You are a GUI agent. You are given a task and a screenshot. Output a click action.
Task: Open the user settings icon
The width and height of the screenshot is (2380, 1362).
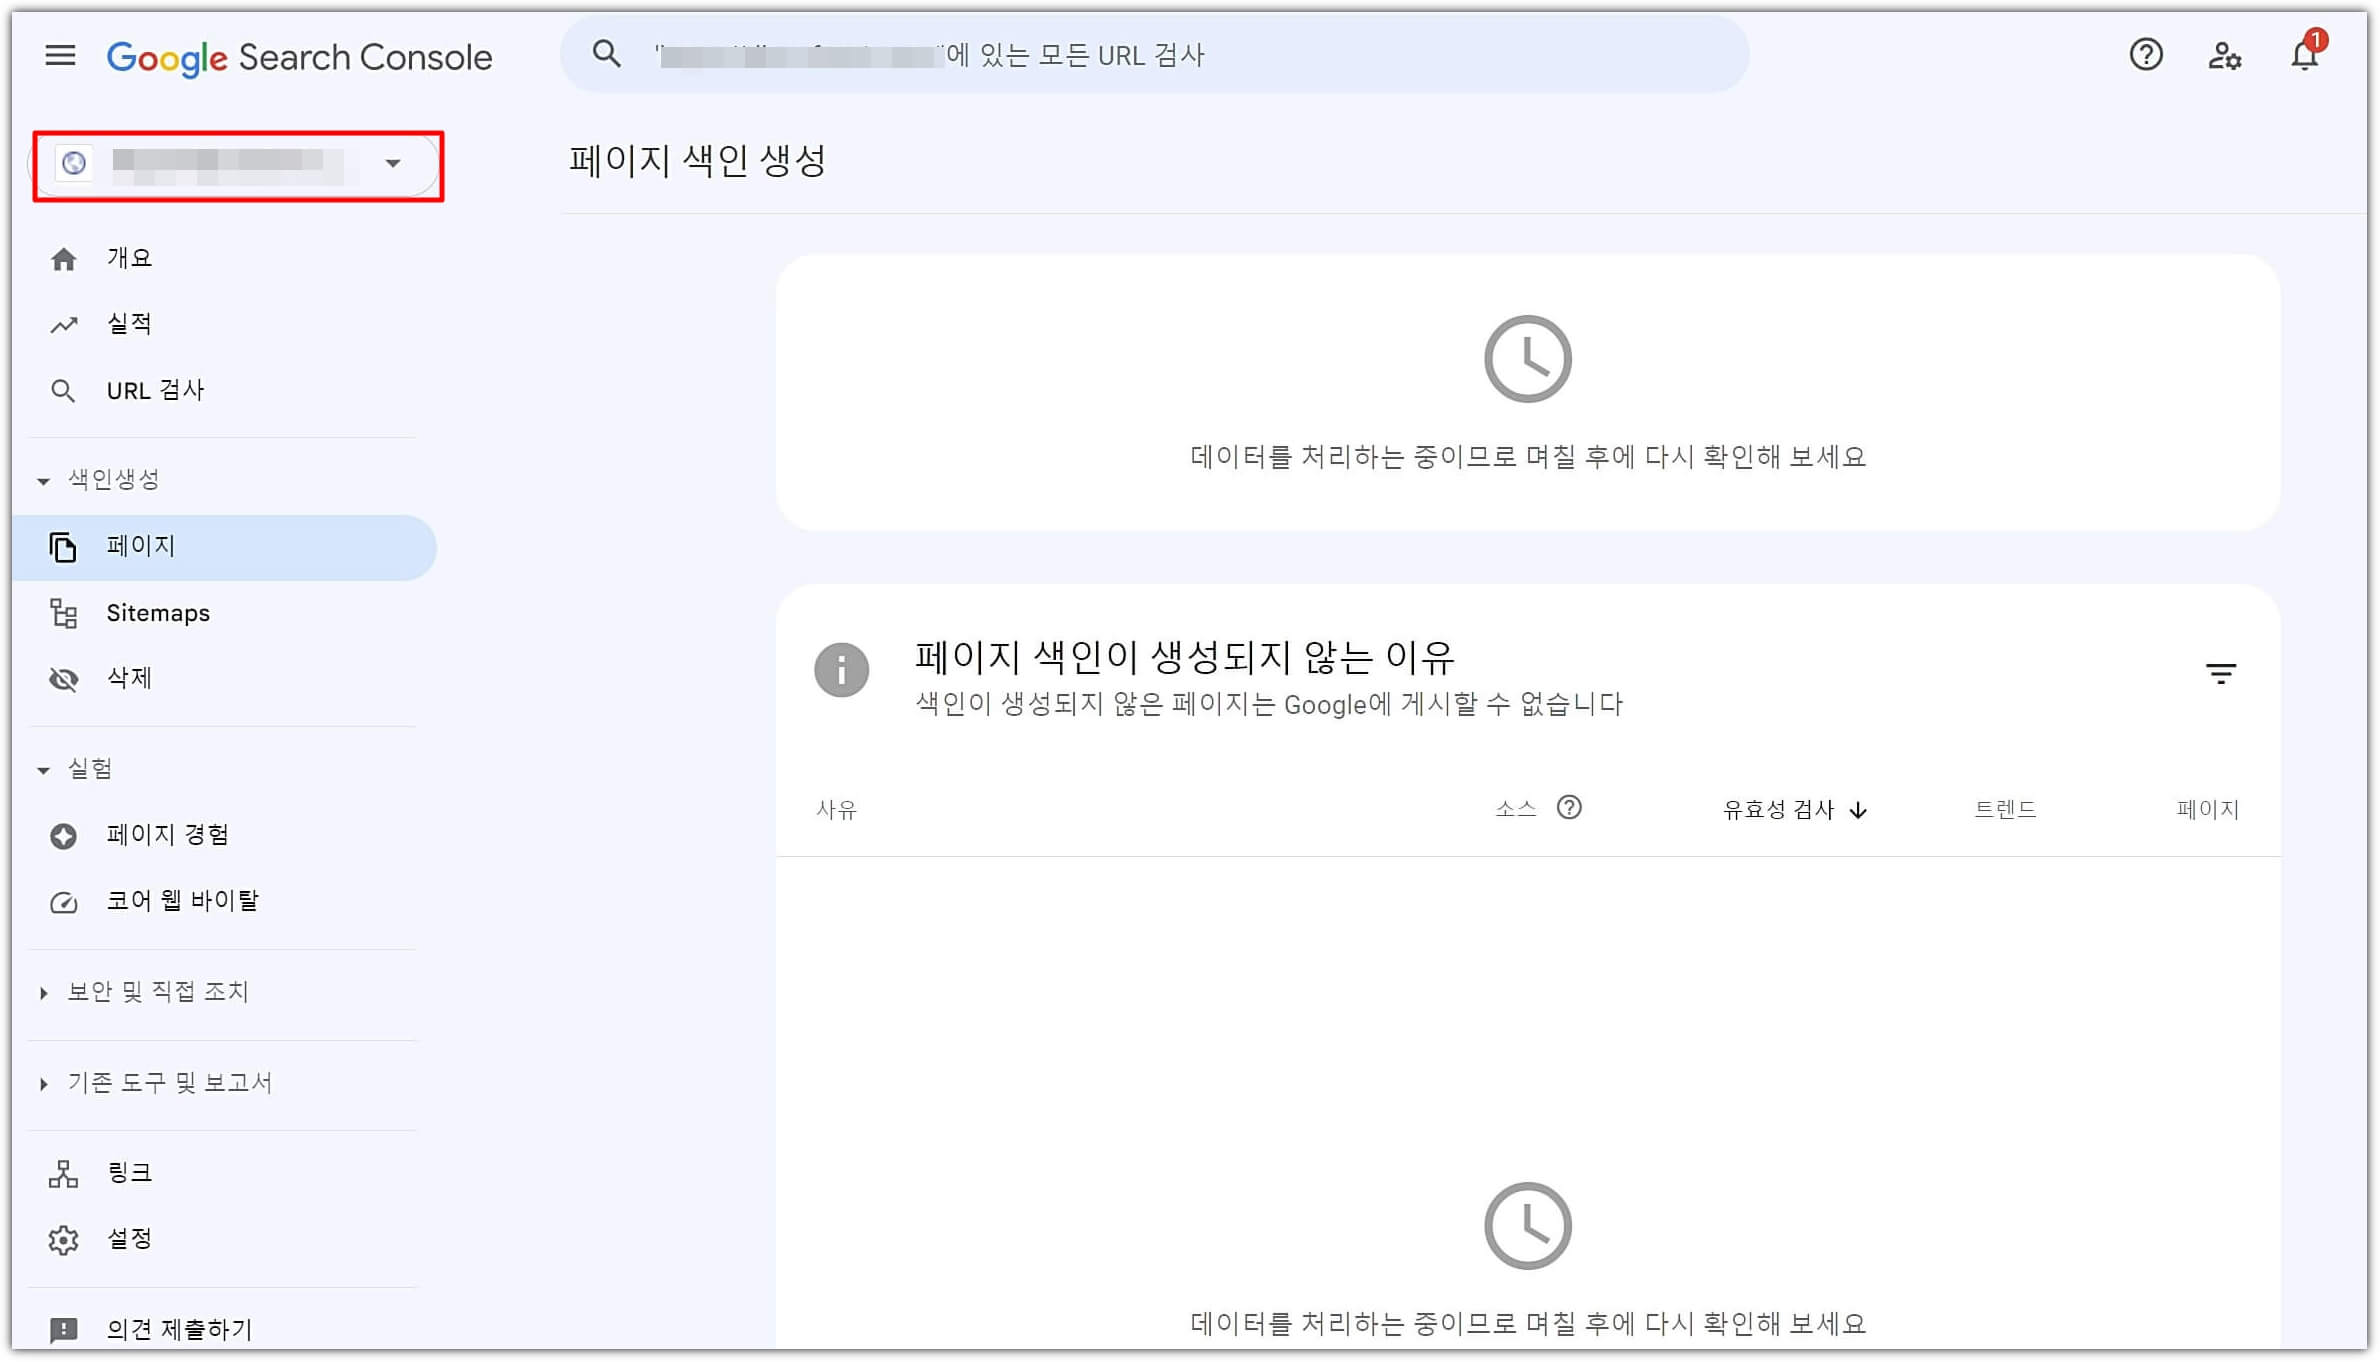[x=2224, y=55]
